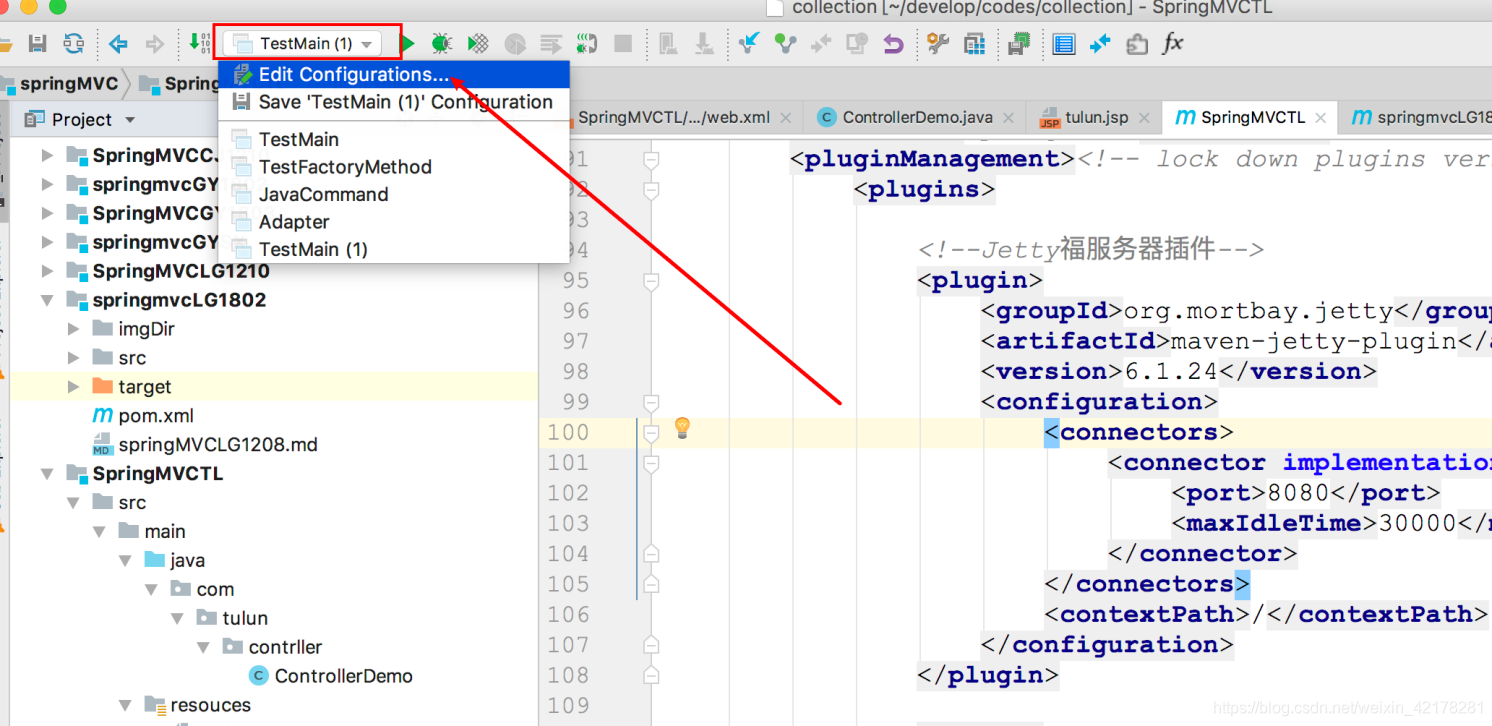Select ControllerDemo class in project tree
Image resolution: width=1492 pixels, height=726 pixels.
point(343,677)
